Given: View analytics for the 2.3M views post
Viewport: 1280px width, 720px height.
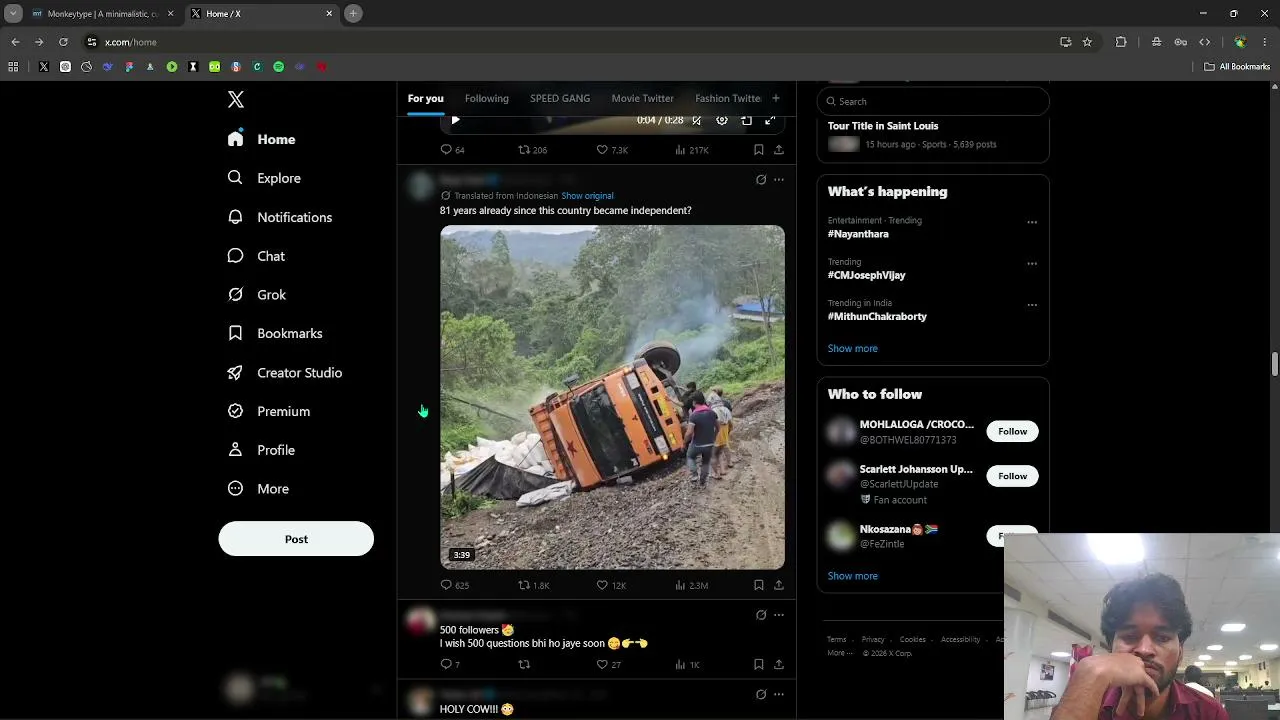Looking at the screenshot, I should coord(692,585).
